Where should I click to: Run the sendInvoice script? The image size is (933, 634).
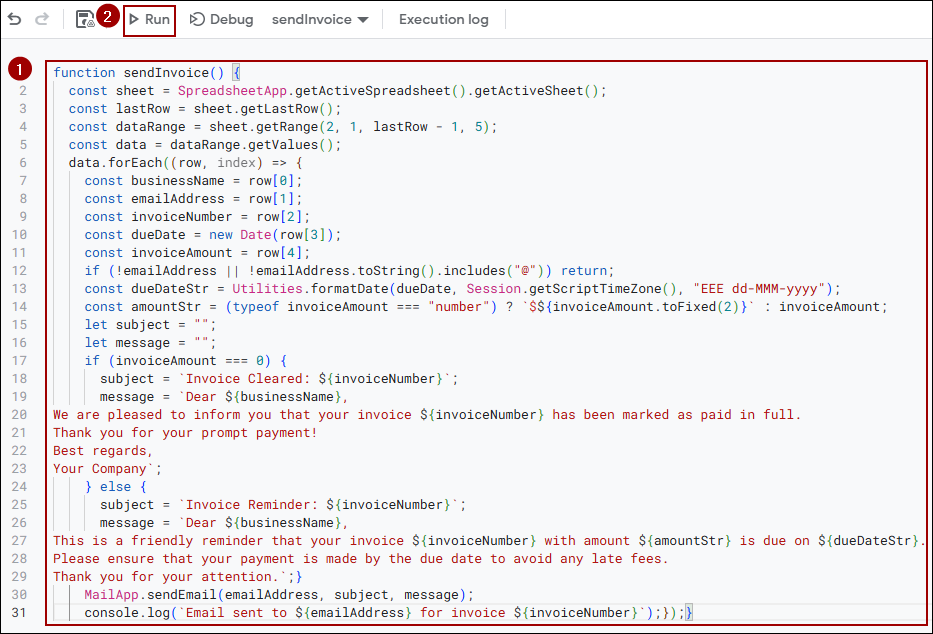click(x=149, y=19)
